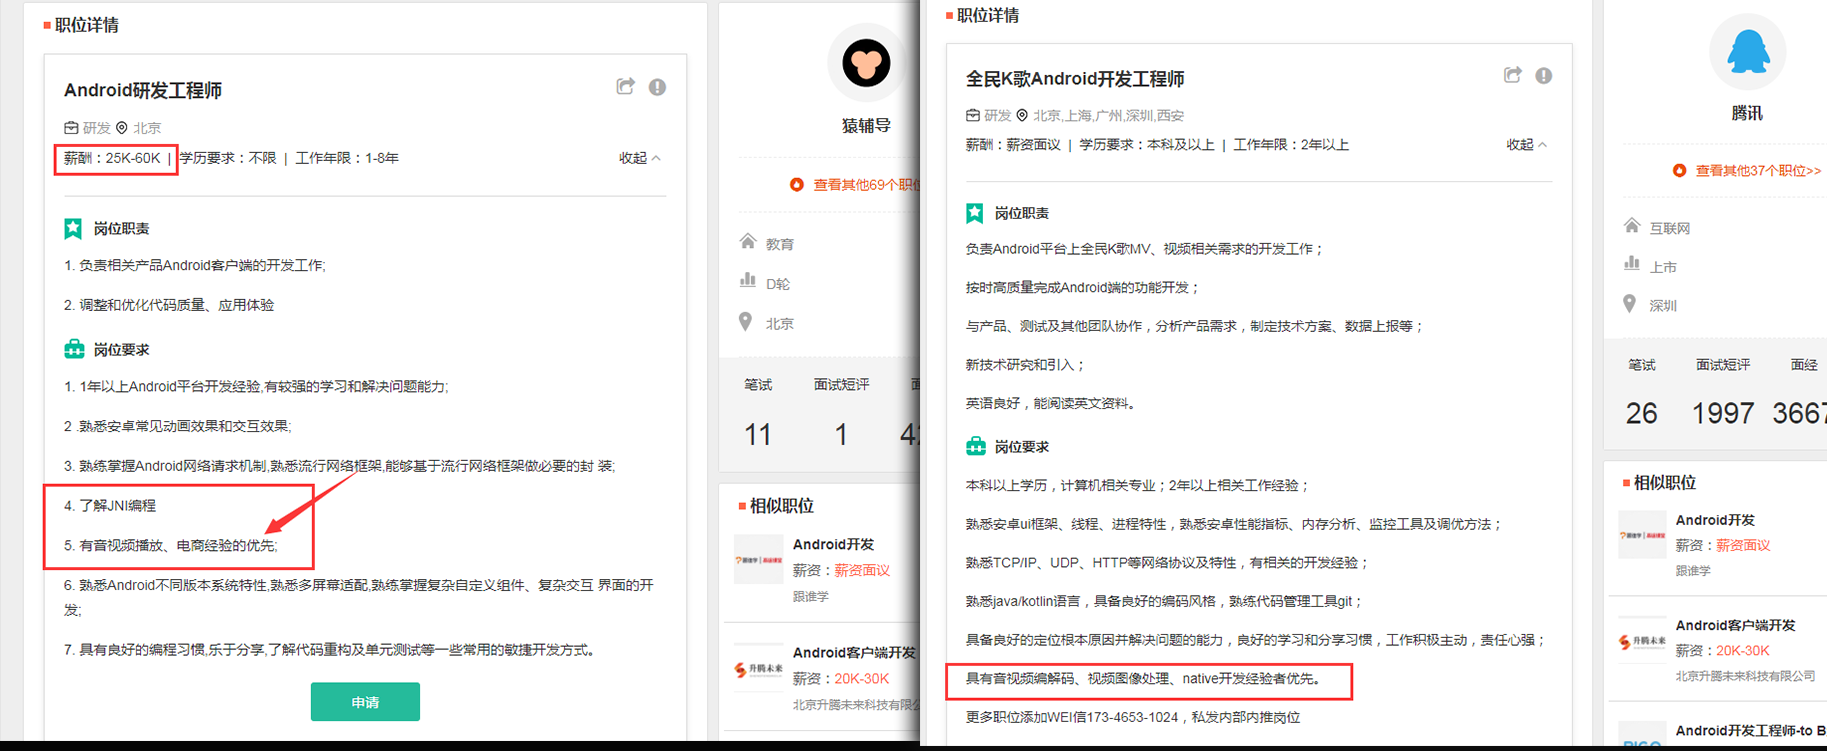The height and width of the screenshot is (751, 1827).
Task: Click 薪资:20K-30K in right similar jobs
Action: (1723, 650)
